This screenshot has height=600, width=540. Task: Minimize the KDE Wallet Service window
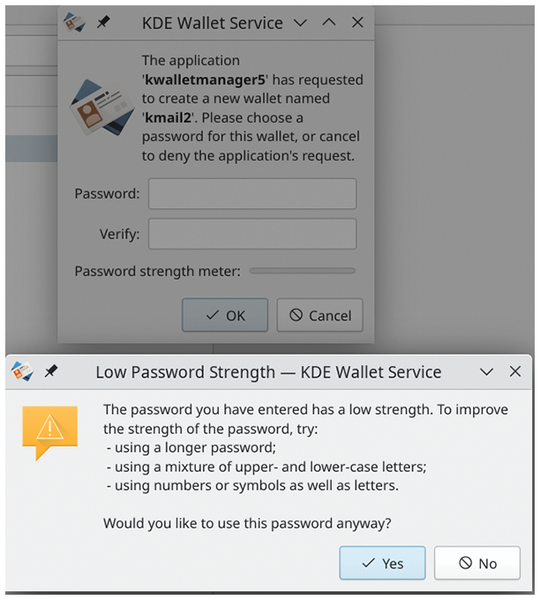300,23
